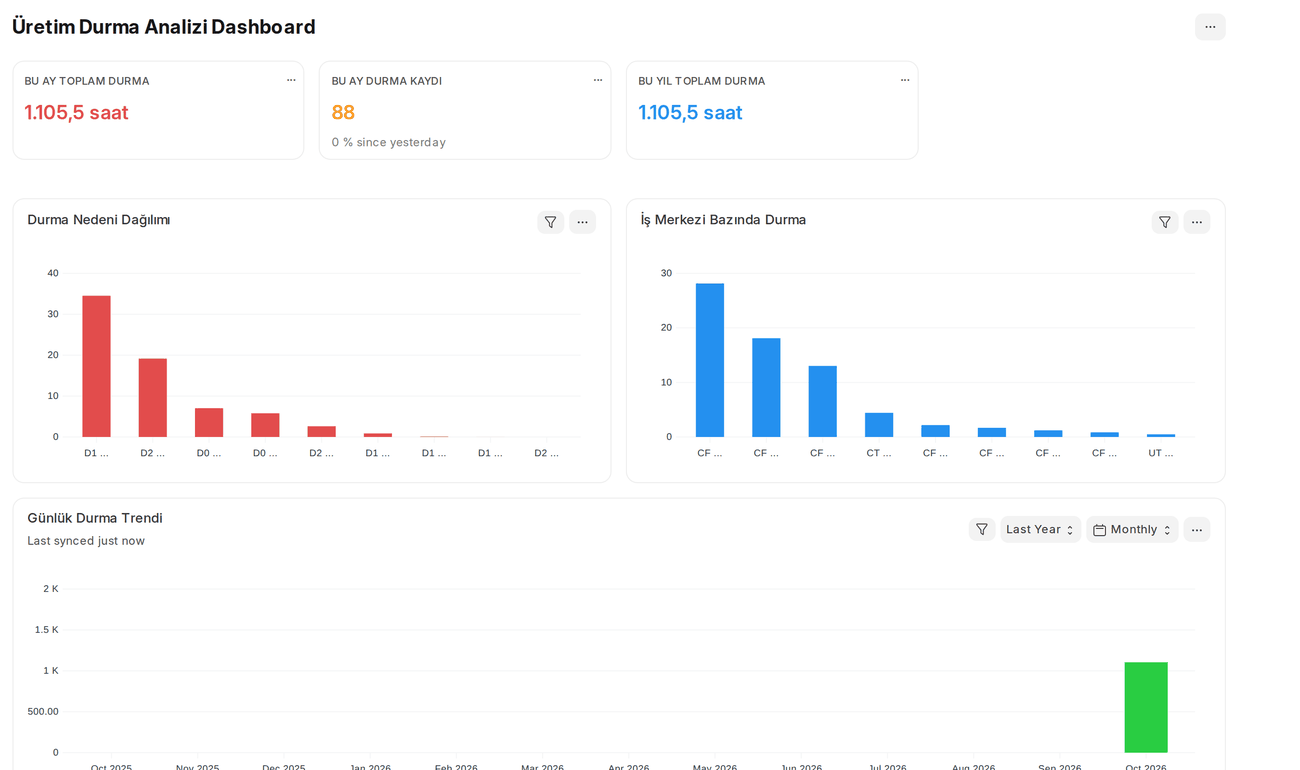1300x770 pixels.
Task: Click the tallest blue bar in İş Merkezi chart
Action: click(710, 360)
